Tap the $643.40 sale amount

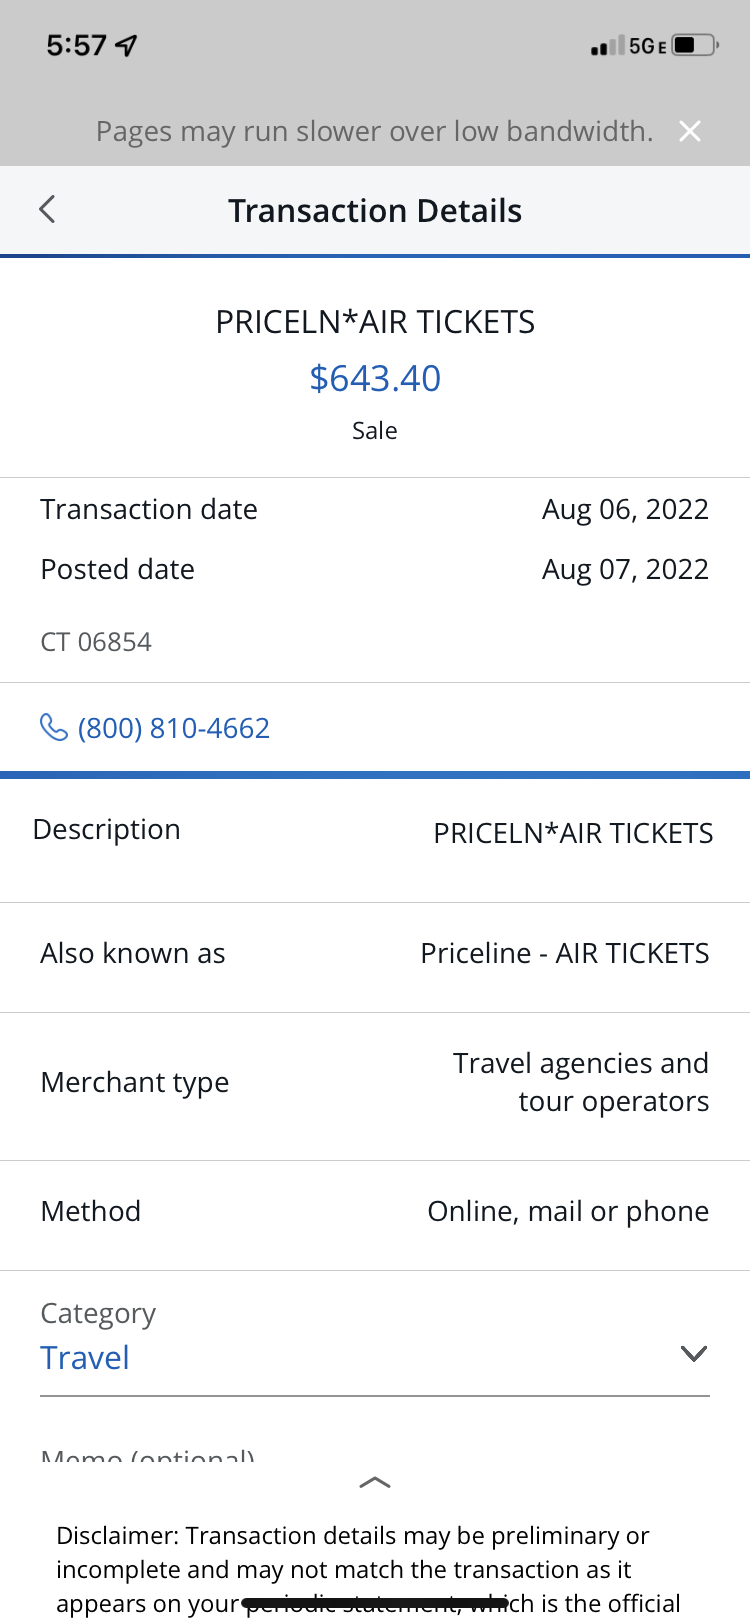(375, 378)
